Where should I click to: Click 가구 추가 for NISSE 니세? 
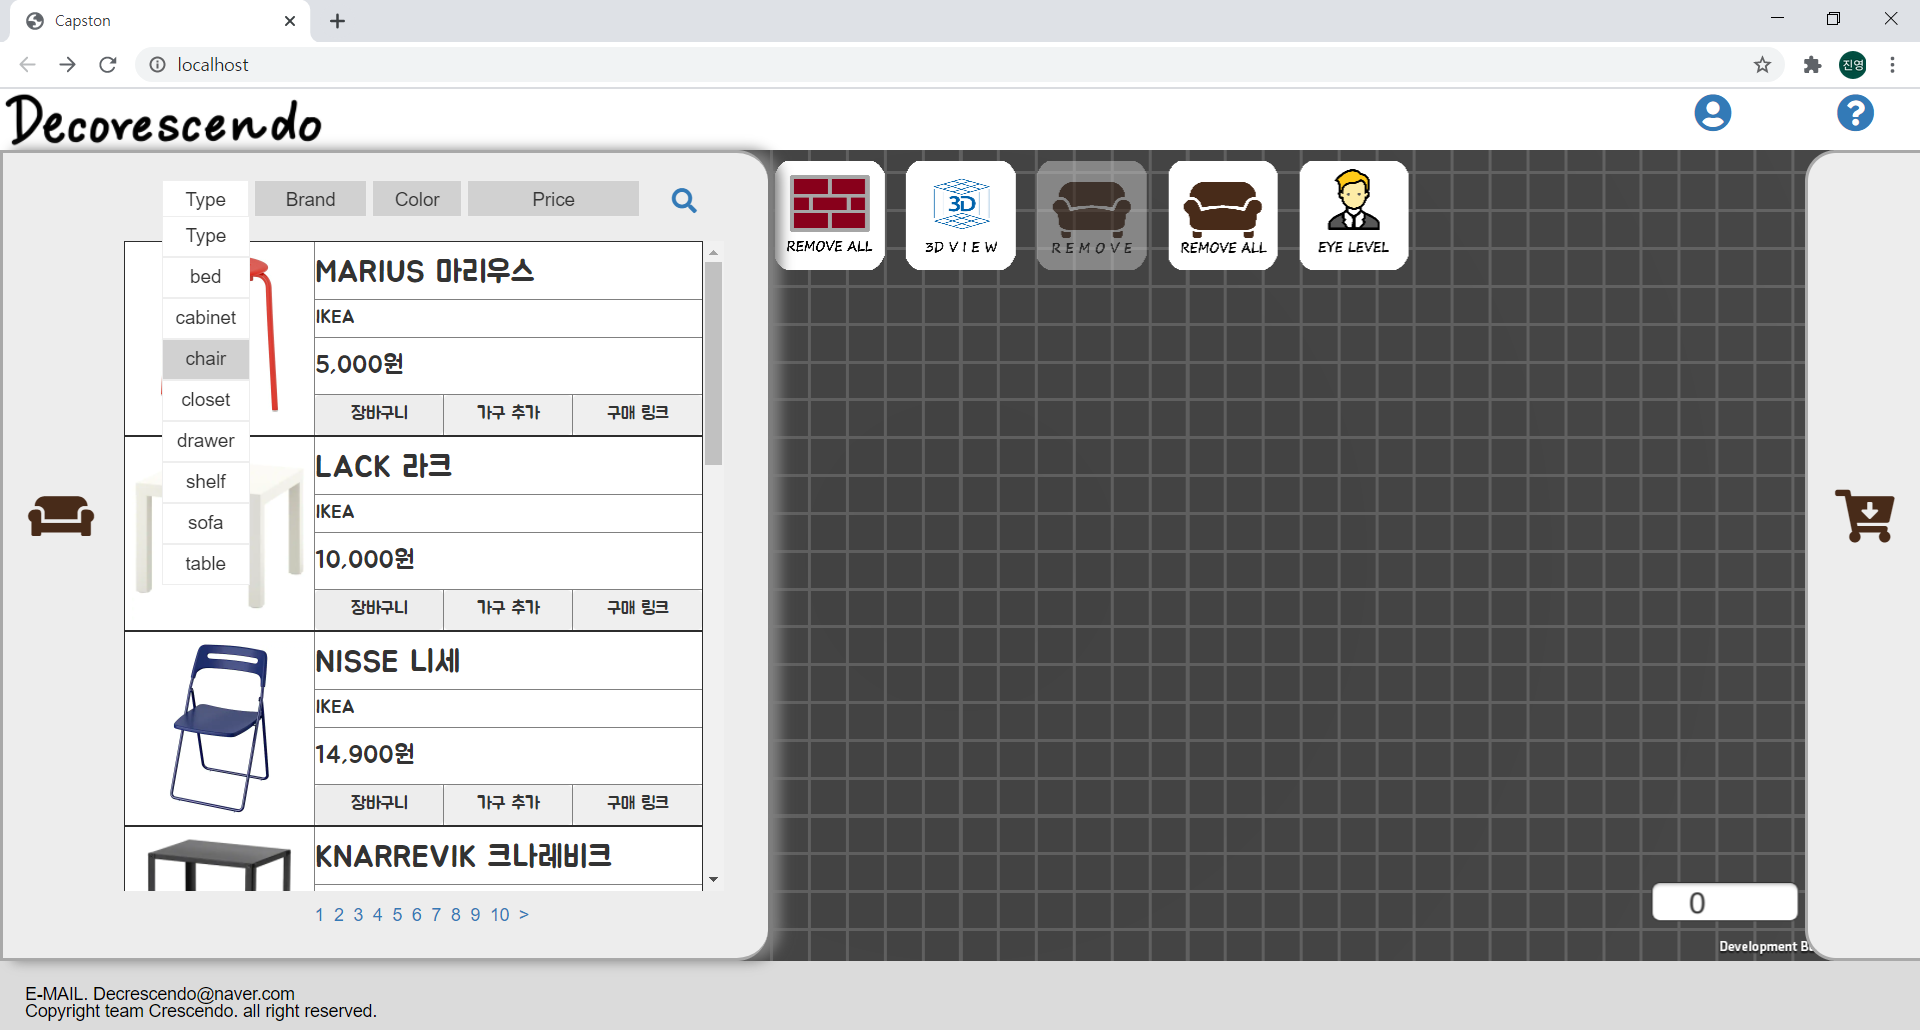507,803
